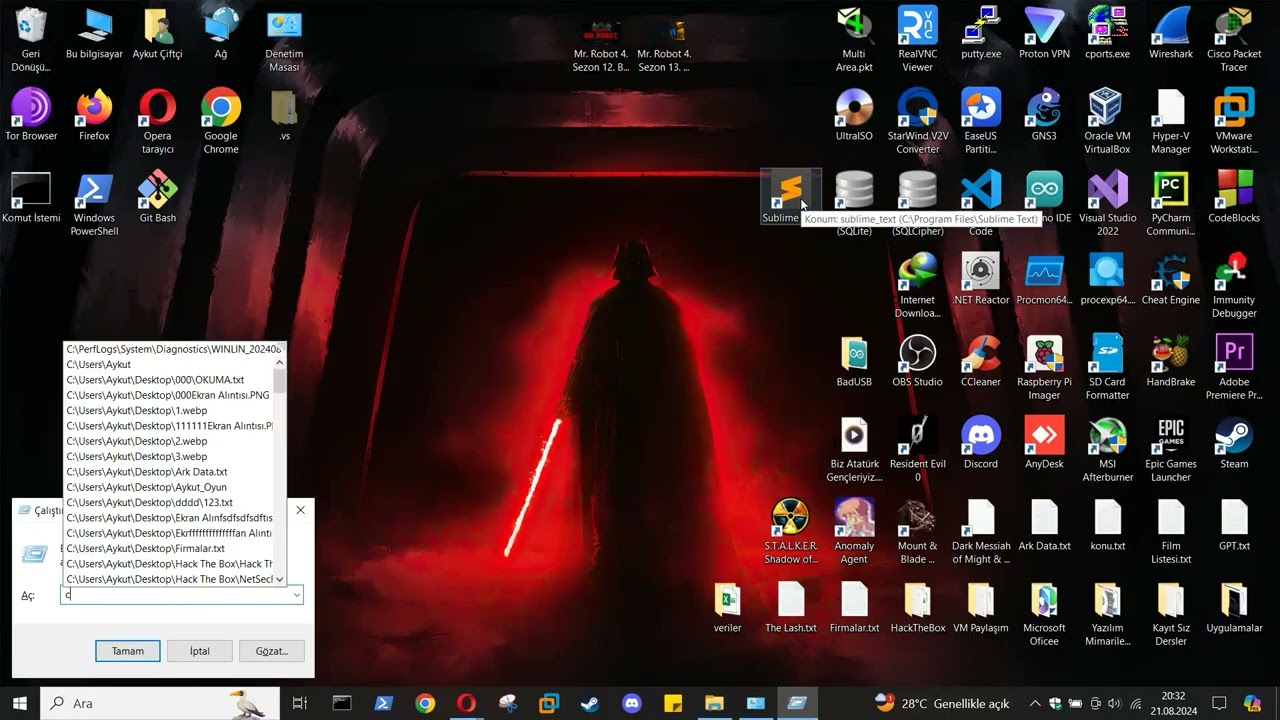Viewport: 1280px width, 720px height.
Task: Click the volume icon in system tray
Action: coord(1115,703)
